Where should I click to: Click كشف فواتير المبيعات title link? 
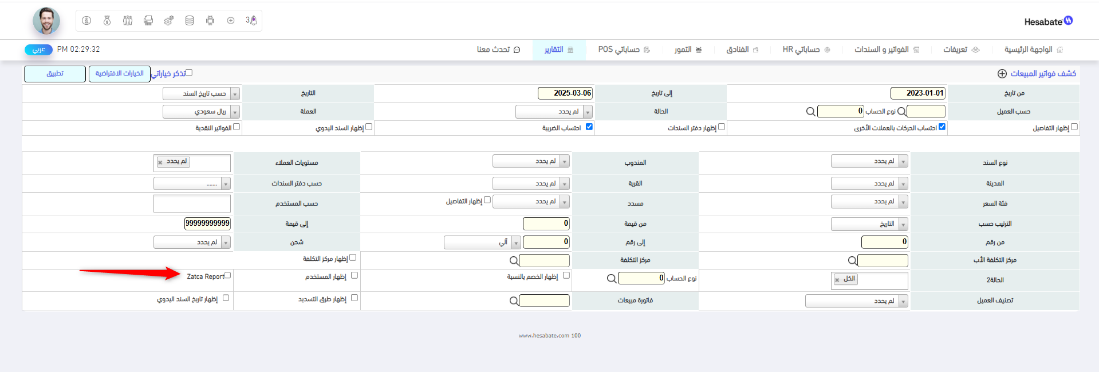tap(1043, 74)
